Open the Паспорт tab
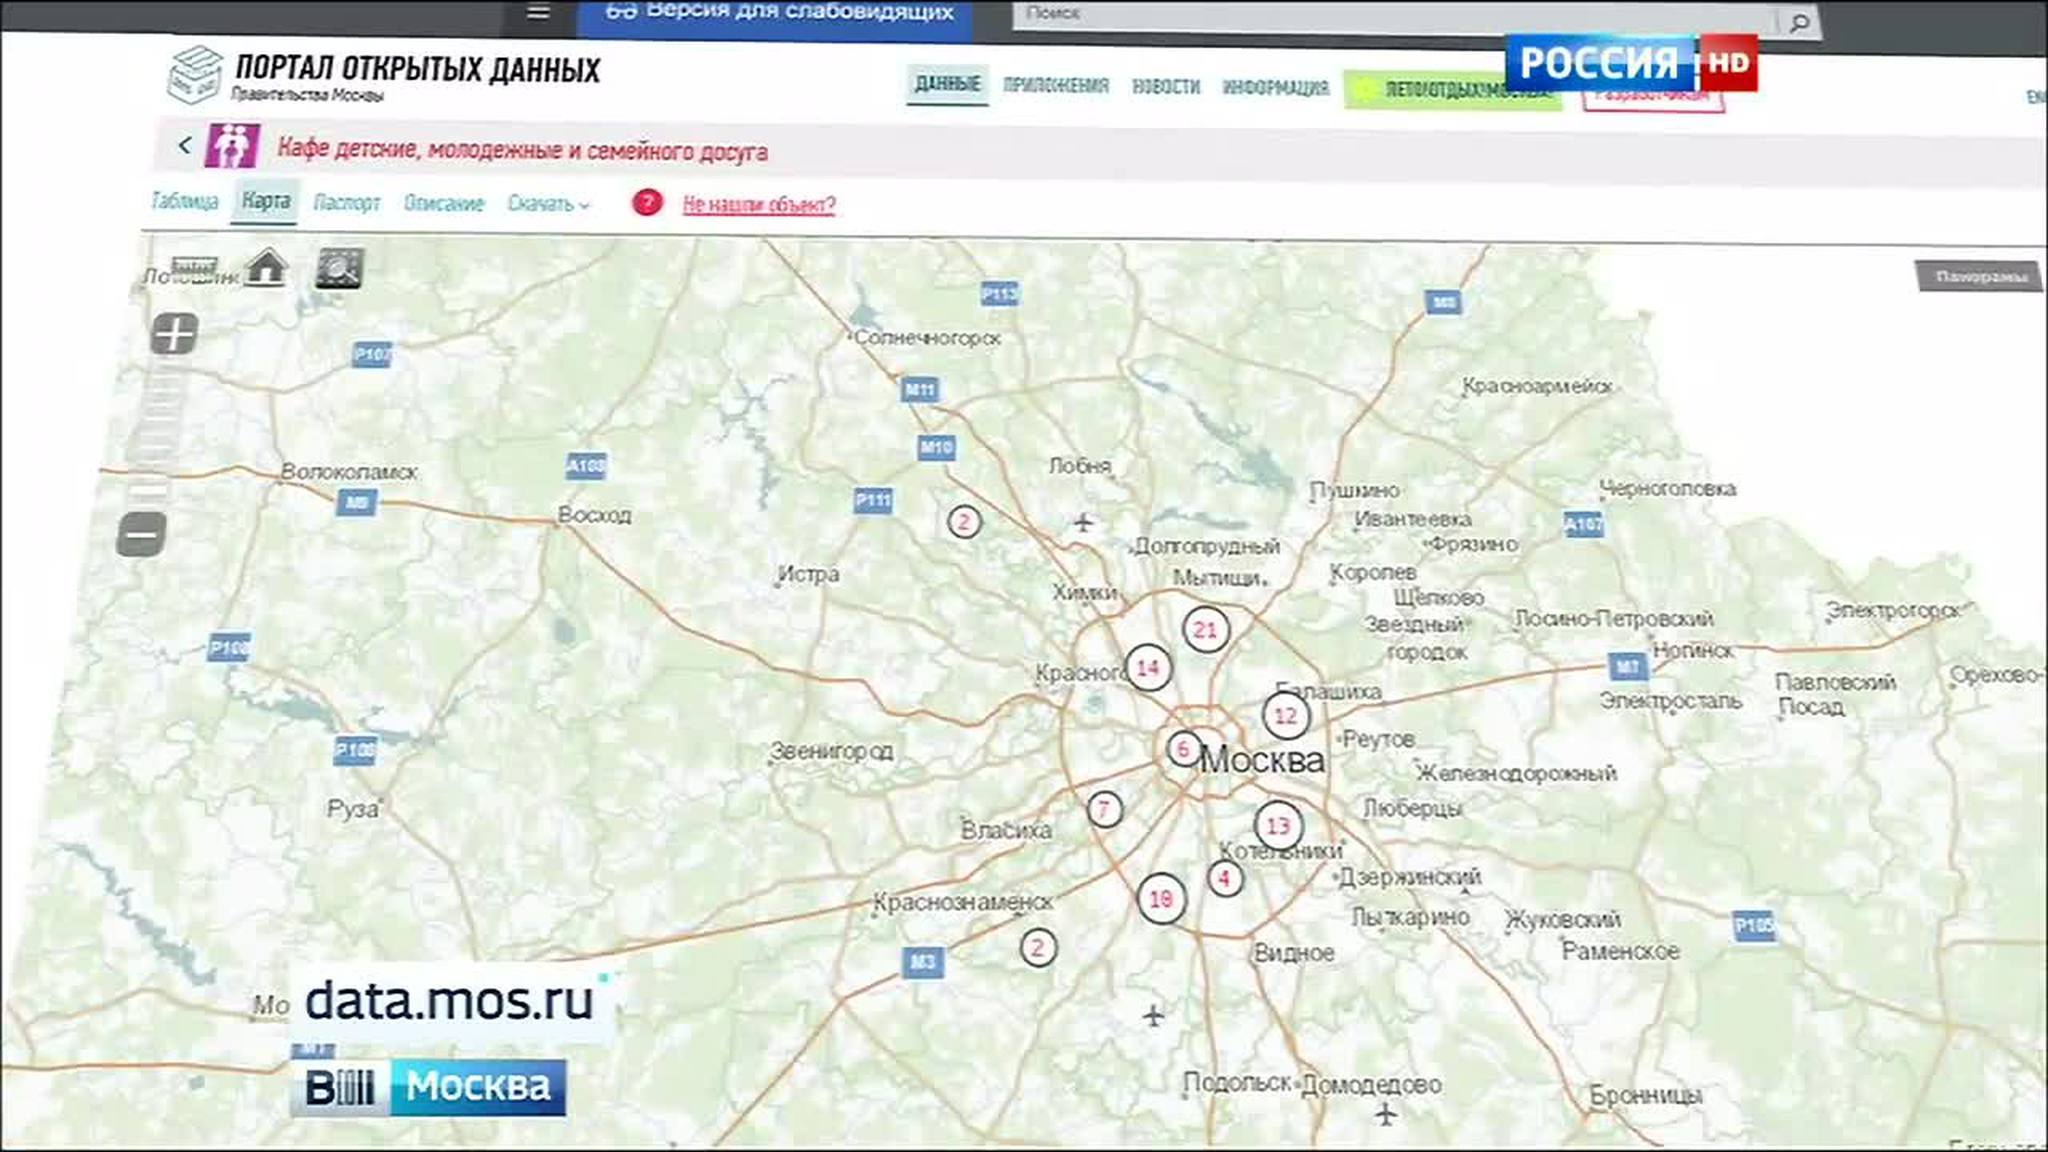The width and height of the screenshot is (2048, 1152). pyautogui.click(x=347, y=202)
